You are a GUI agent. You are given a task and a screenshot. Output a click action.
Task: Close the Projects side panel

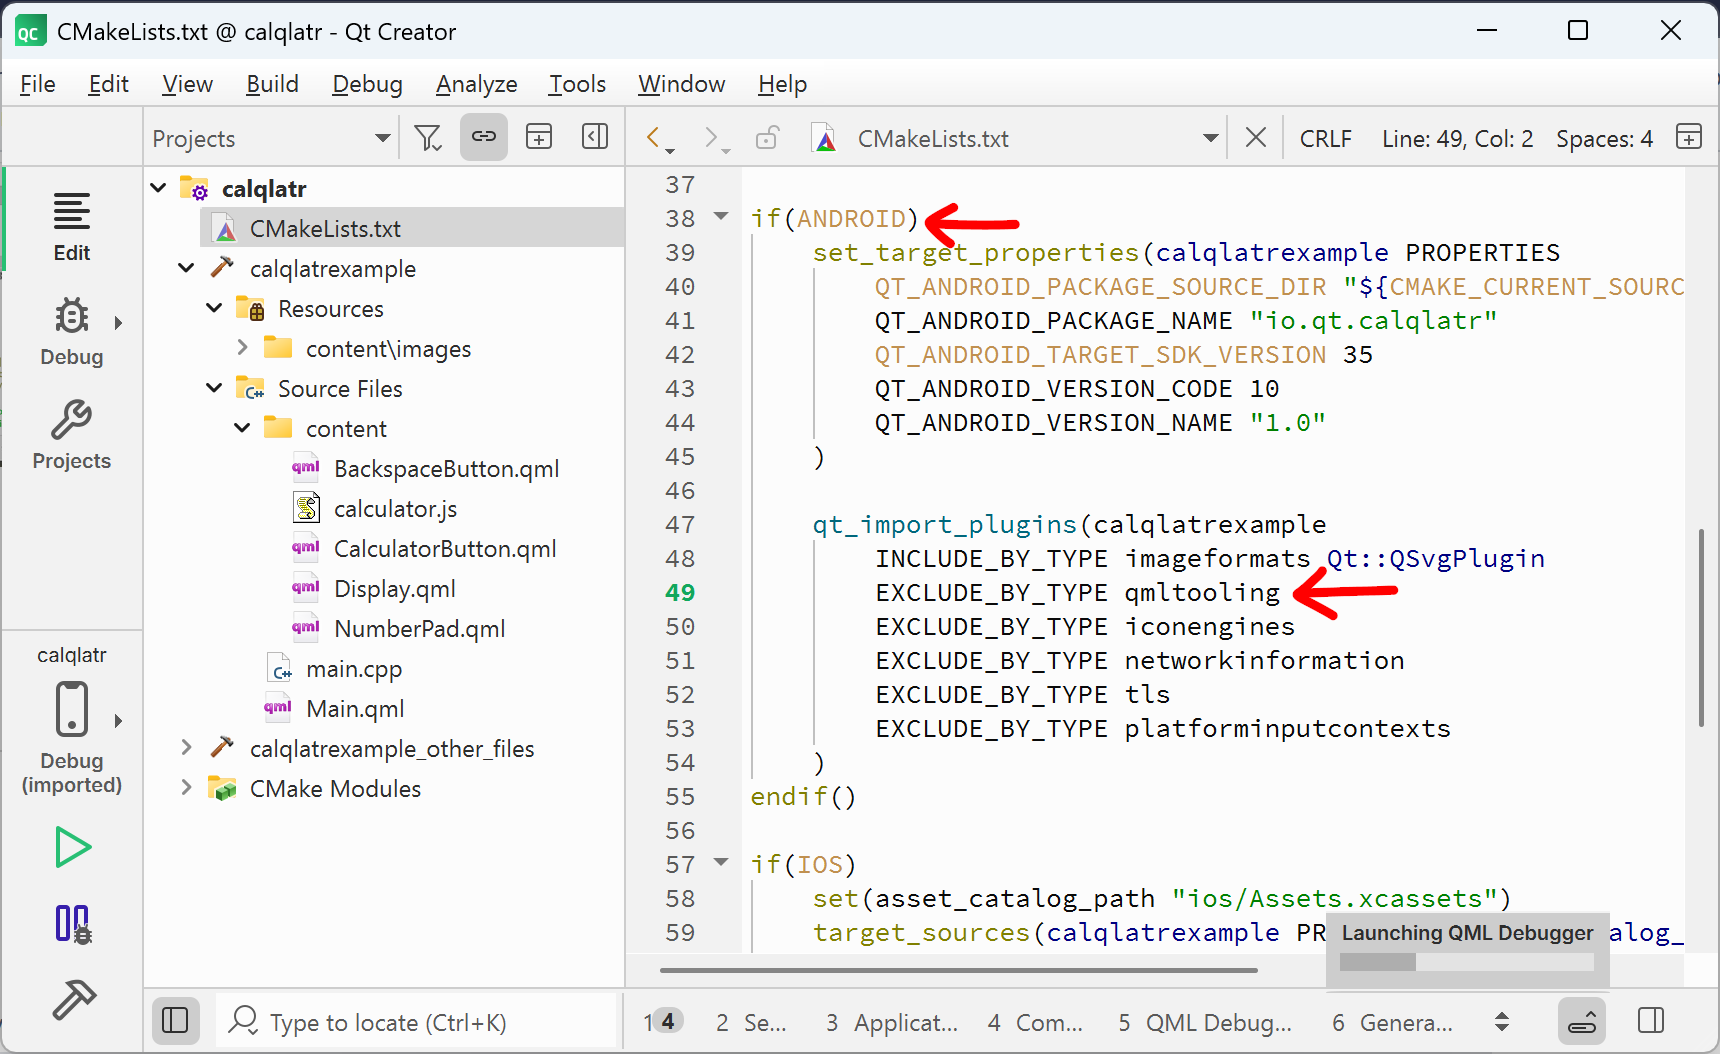click(x=595, y=137)
